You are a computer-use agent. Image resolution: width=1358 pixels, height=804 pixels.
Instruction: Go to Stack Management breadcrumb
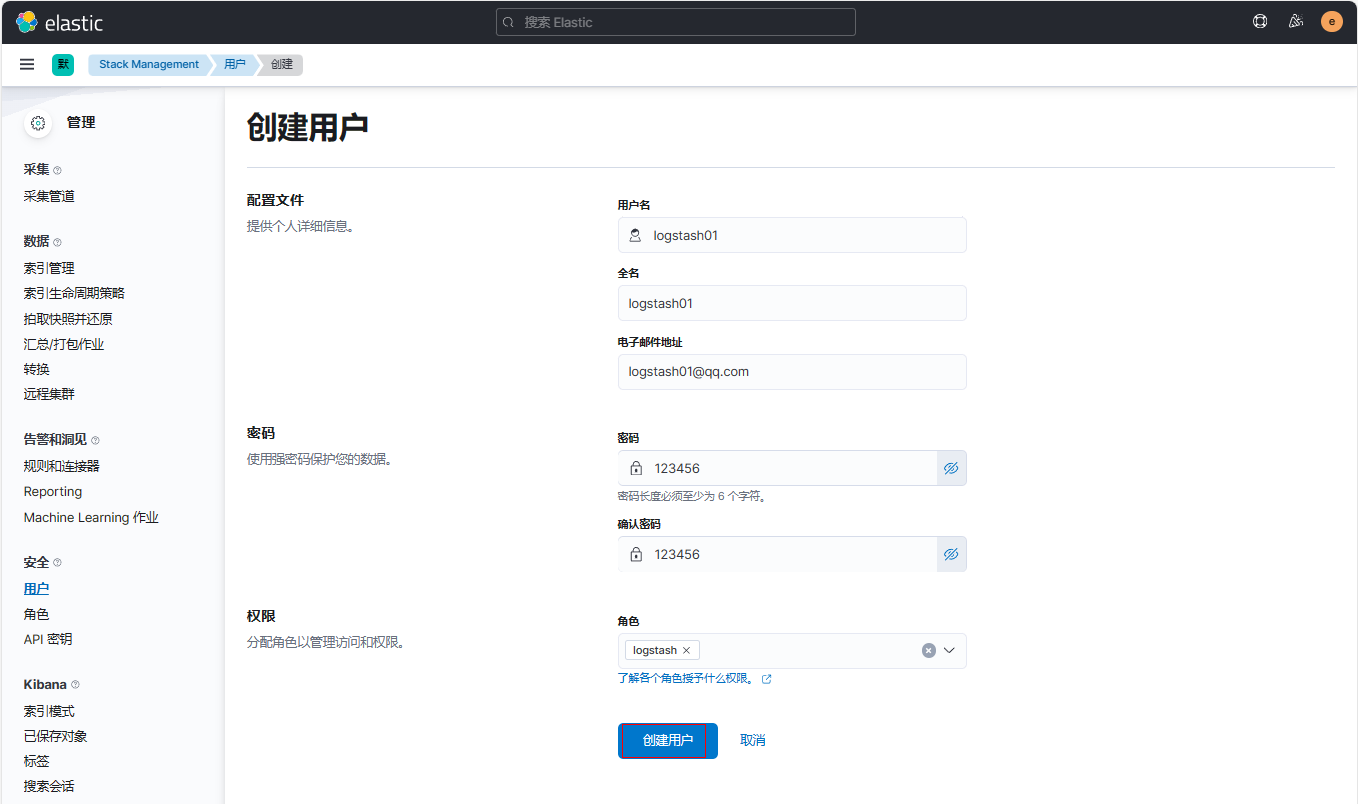click(x=149, y=64)
